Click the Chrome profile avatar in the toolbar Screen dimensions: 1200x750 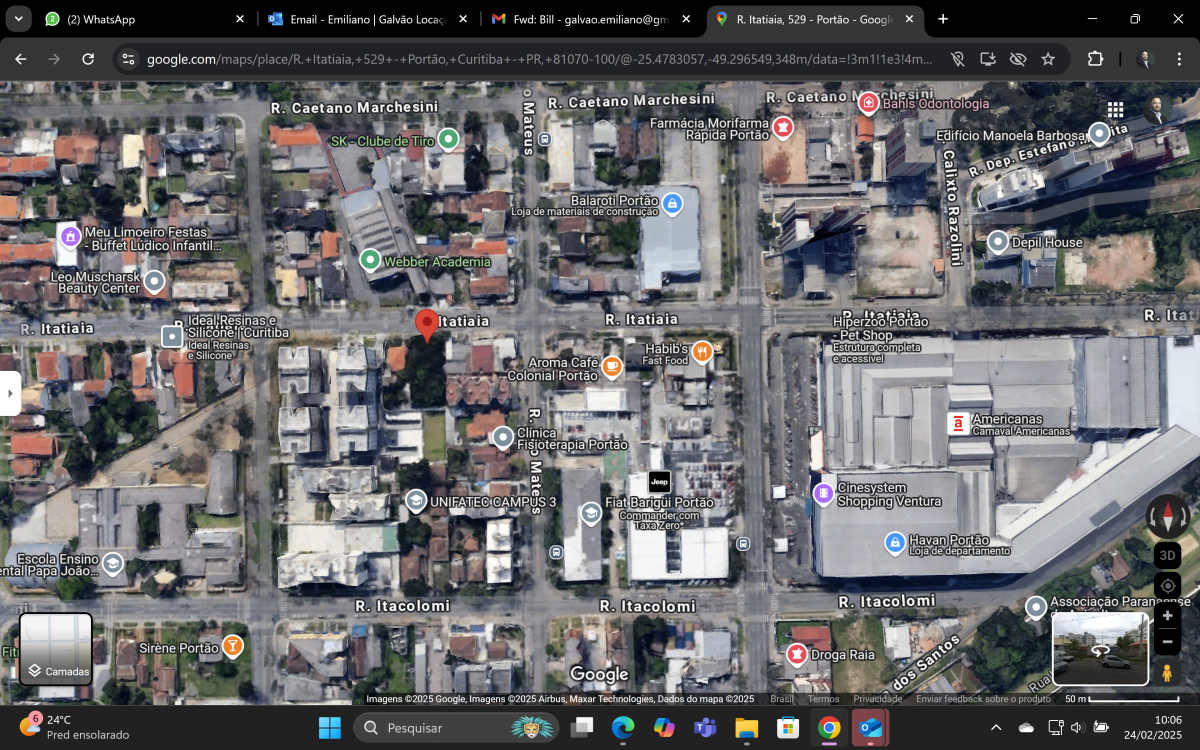1146,59
